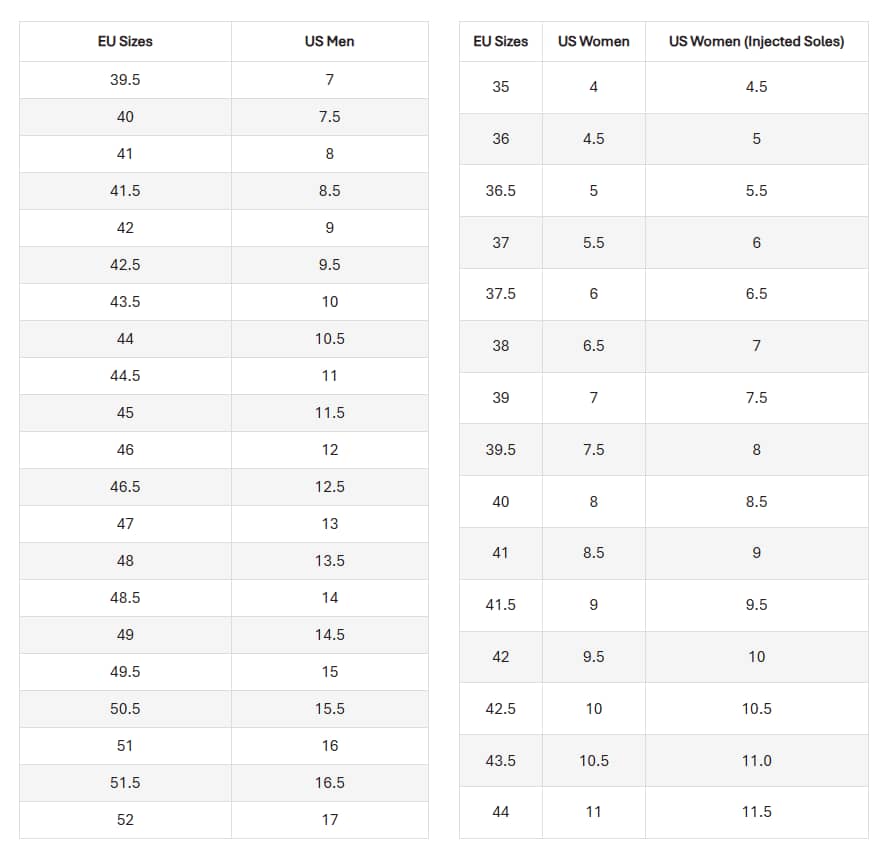Click the US Men 17 cell
Screen dimensions: 886x863
tap(329, 820)
